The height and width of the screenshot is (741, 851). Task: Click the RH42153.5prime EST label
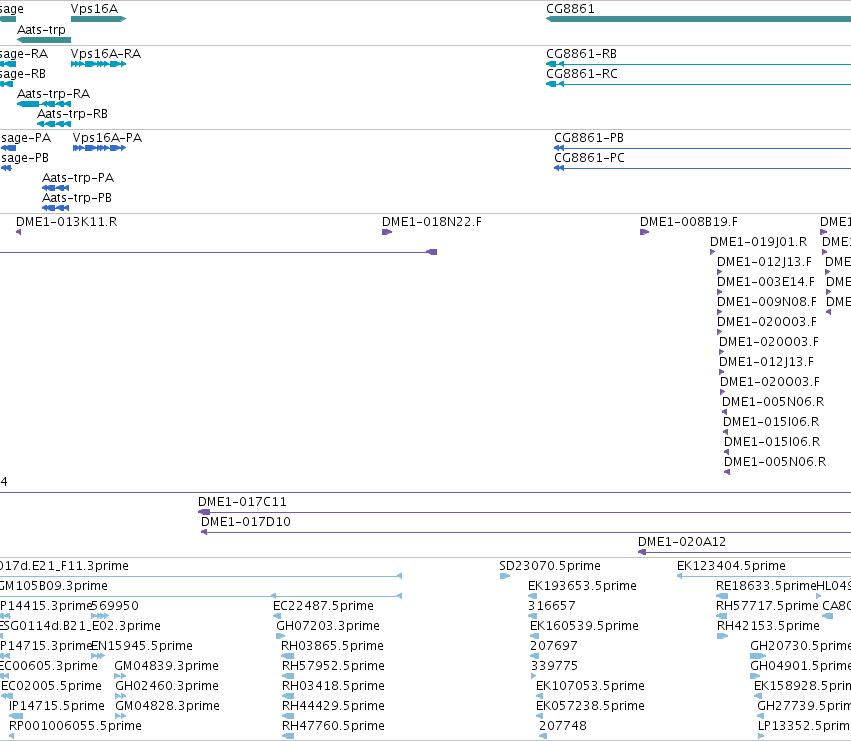(x=768, y=626)
